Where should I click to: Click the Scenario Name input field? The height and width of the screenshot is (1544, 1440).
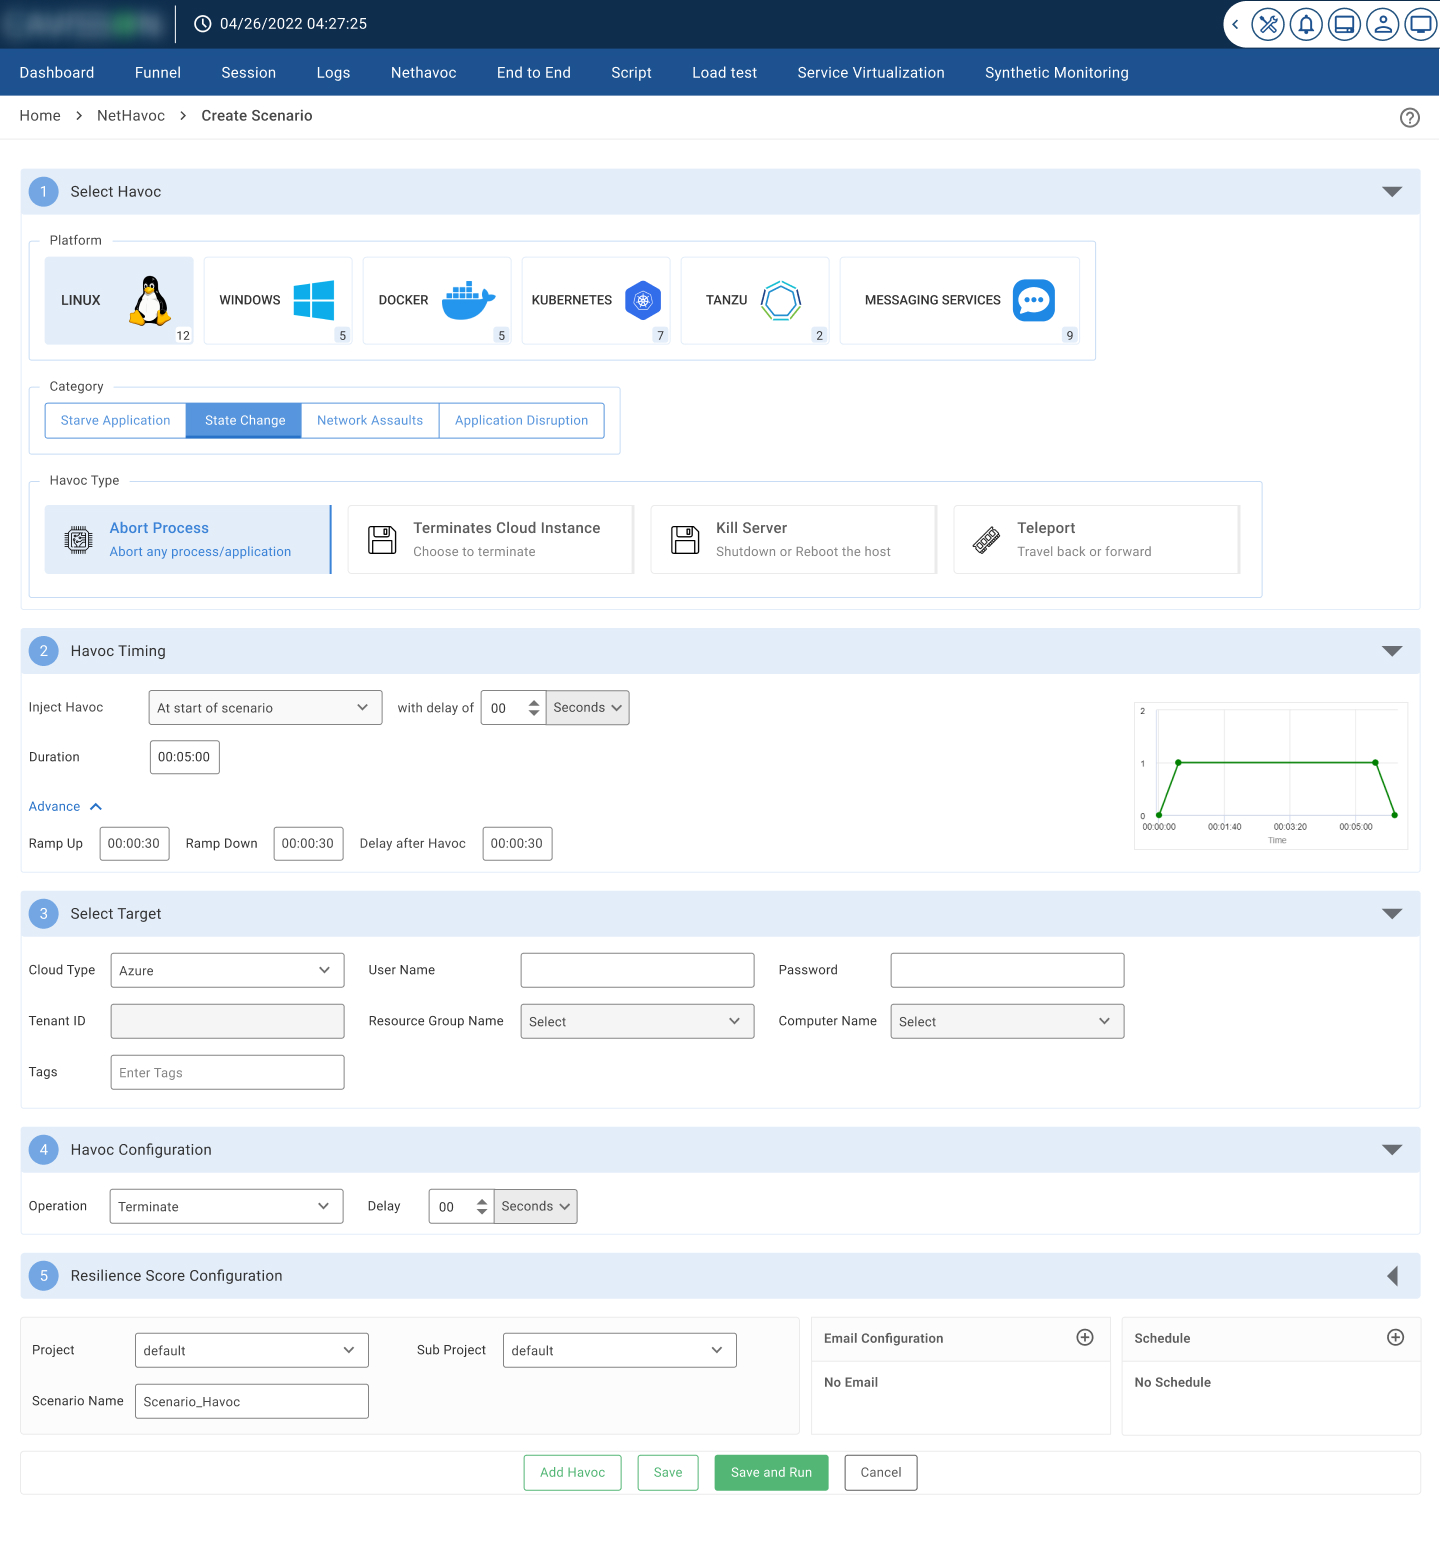coord(251,1402)
